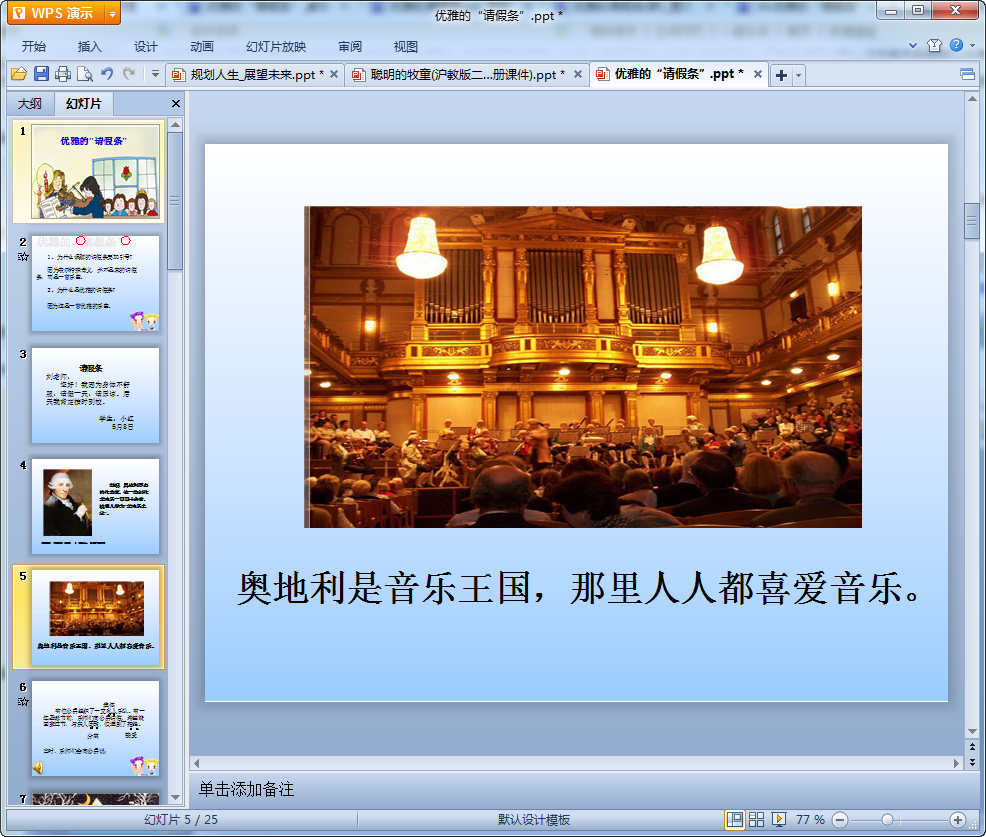Start slideshow from status bar icon
Viewport: 986px width, 837px height.
(778, 819)
